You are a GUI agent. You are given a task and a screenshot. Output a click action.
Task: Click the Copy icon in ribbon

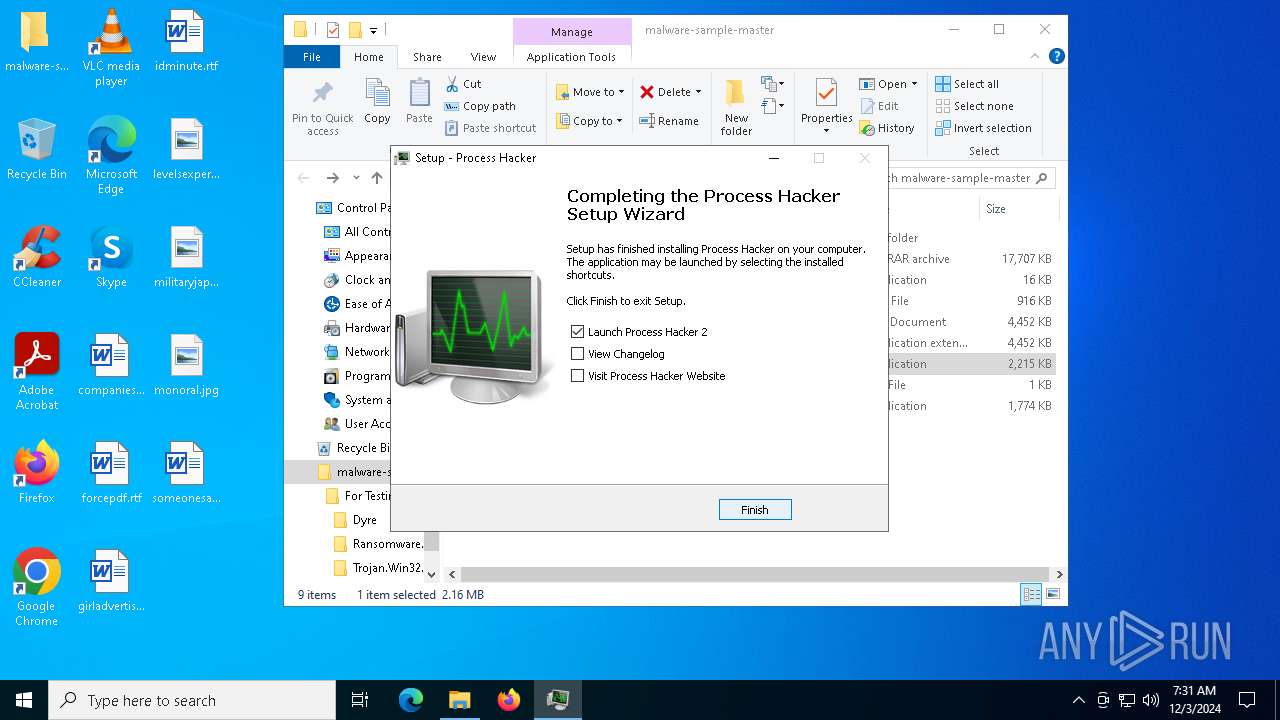coord(377,102)
